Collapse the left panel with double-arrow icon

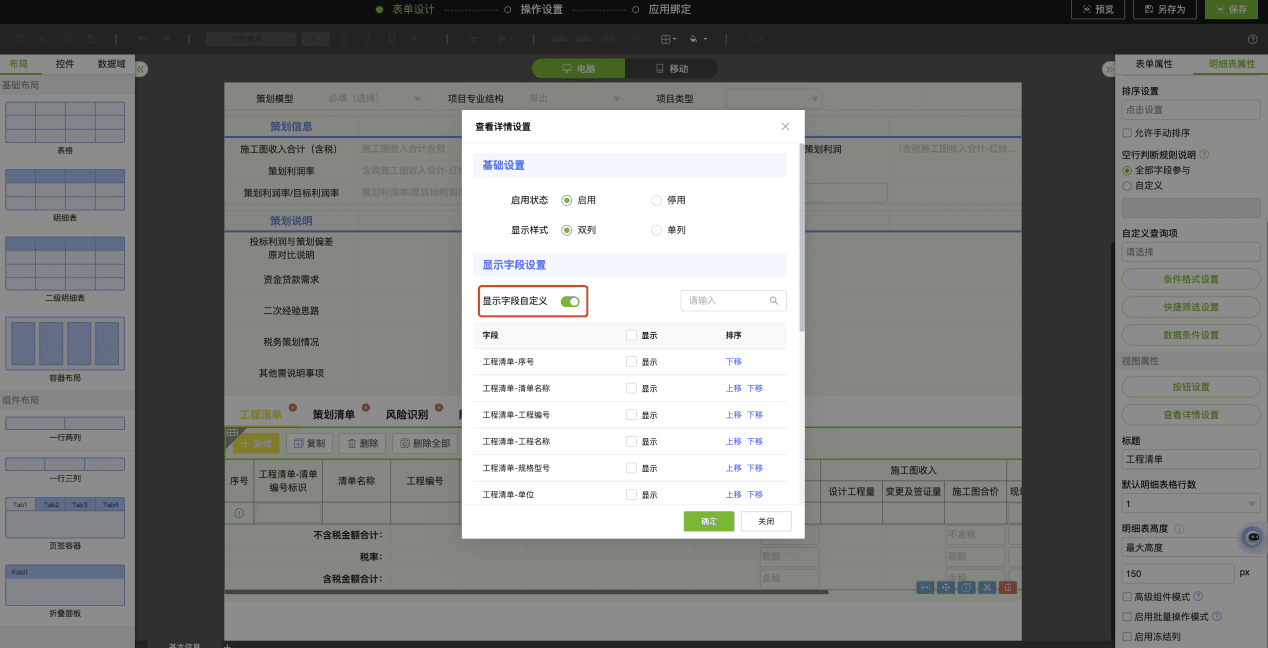pos(141,69)
